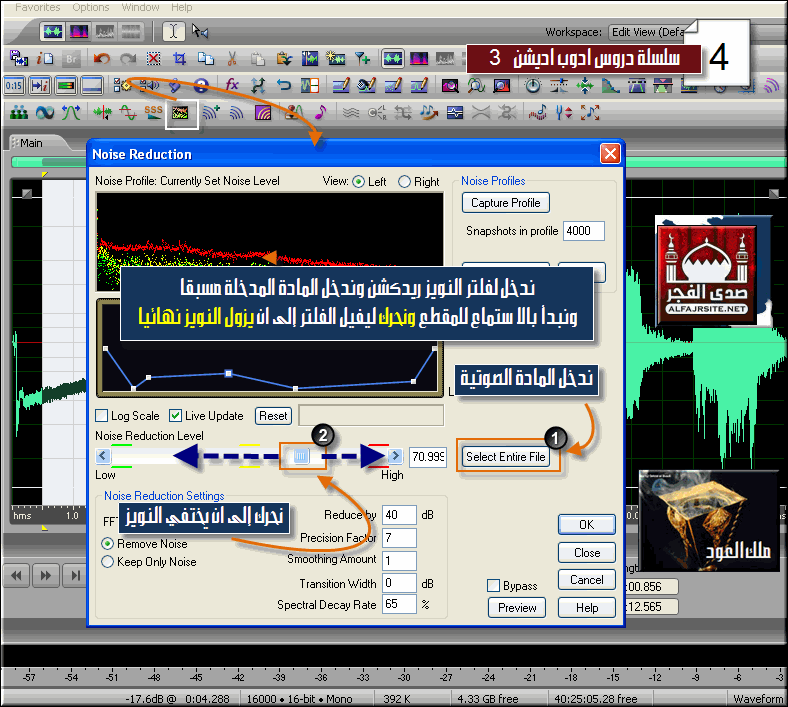Uncheck the Live Update checkbox
The height and width of the screenshot is (707, 788).
175,416
